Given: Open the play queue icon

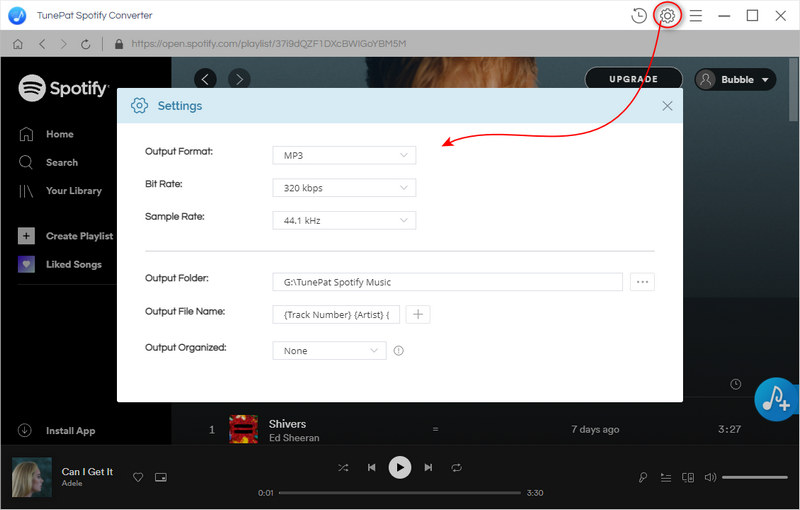Looking at the screenshot, I should [666, 477].
